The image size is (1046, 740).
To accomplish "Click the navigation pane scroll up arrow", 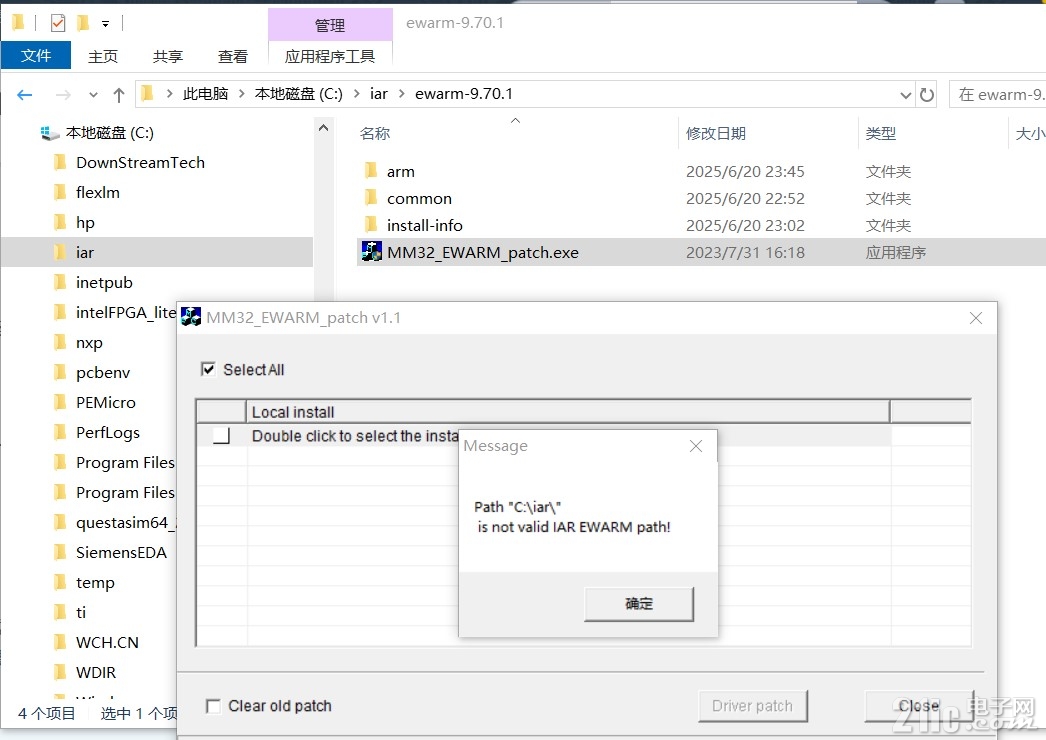I will click(x=324, y=127).
